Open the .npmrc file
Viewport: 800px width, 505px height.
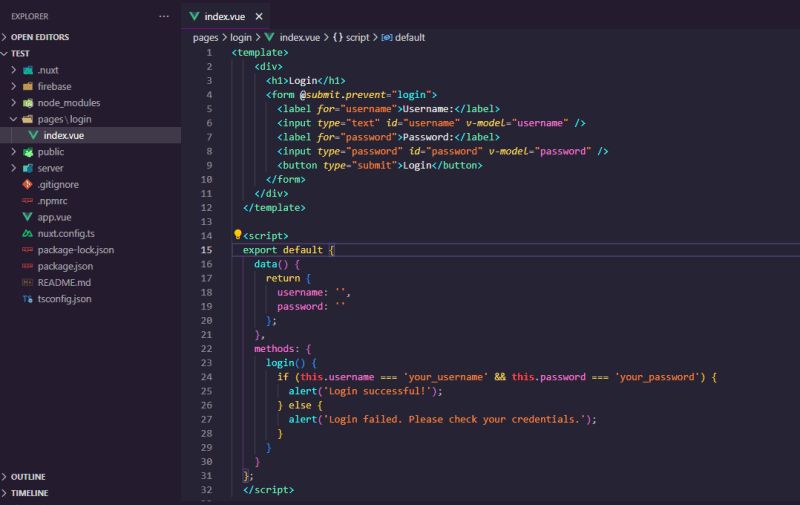tap(53, 200)
